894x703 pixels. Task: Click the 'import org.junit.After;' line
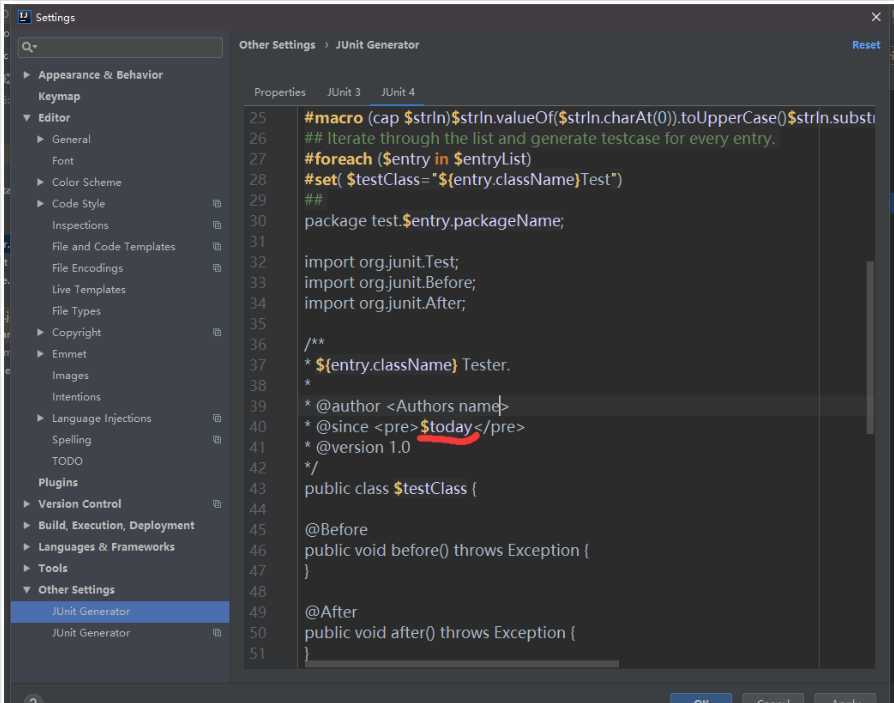[385, 303]
